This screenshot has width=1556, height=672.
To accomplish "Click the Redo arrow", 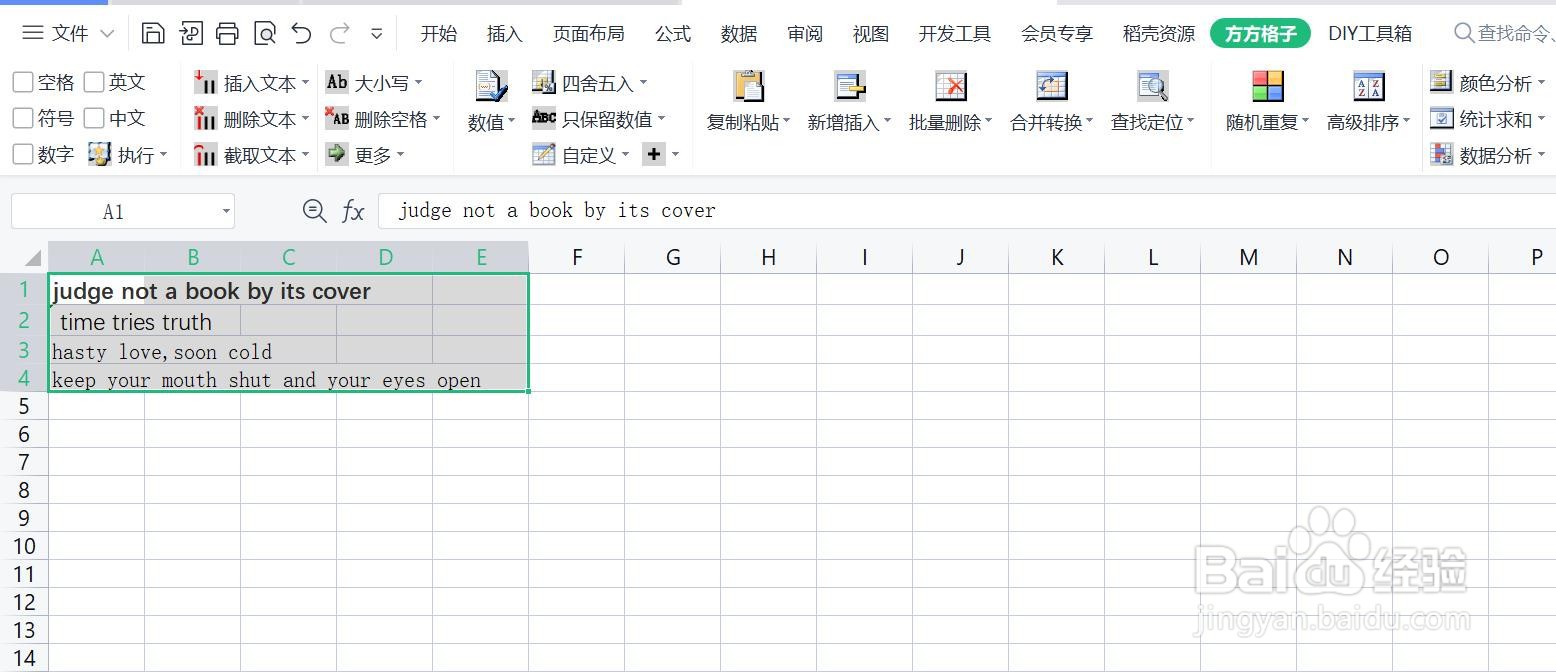I will pyautogui.click(x=339, y=33).
